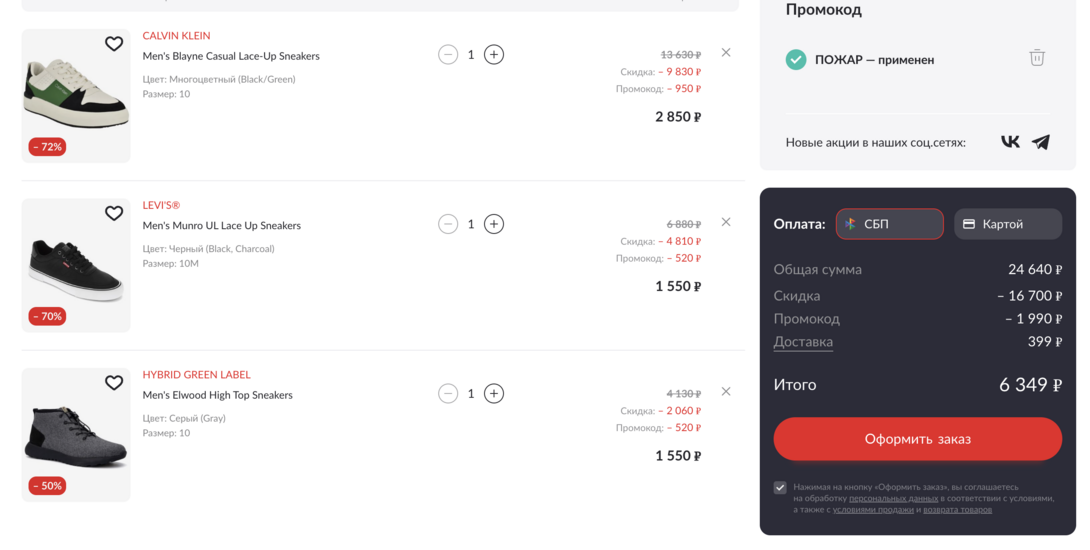The image size is (1090, 550).
Task: Increase Hybrid Green Label sneakers quantity
Action: 494,393
